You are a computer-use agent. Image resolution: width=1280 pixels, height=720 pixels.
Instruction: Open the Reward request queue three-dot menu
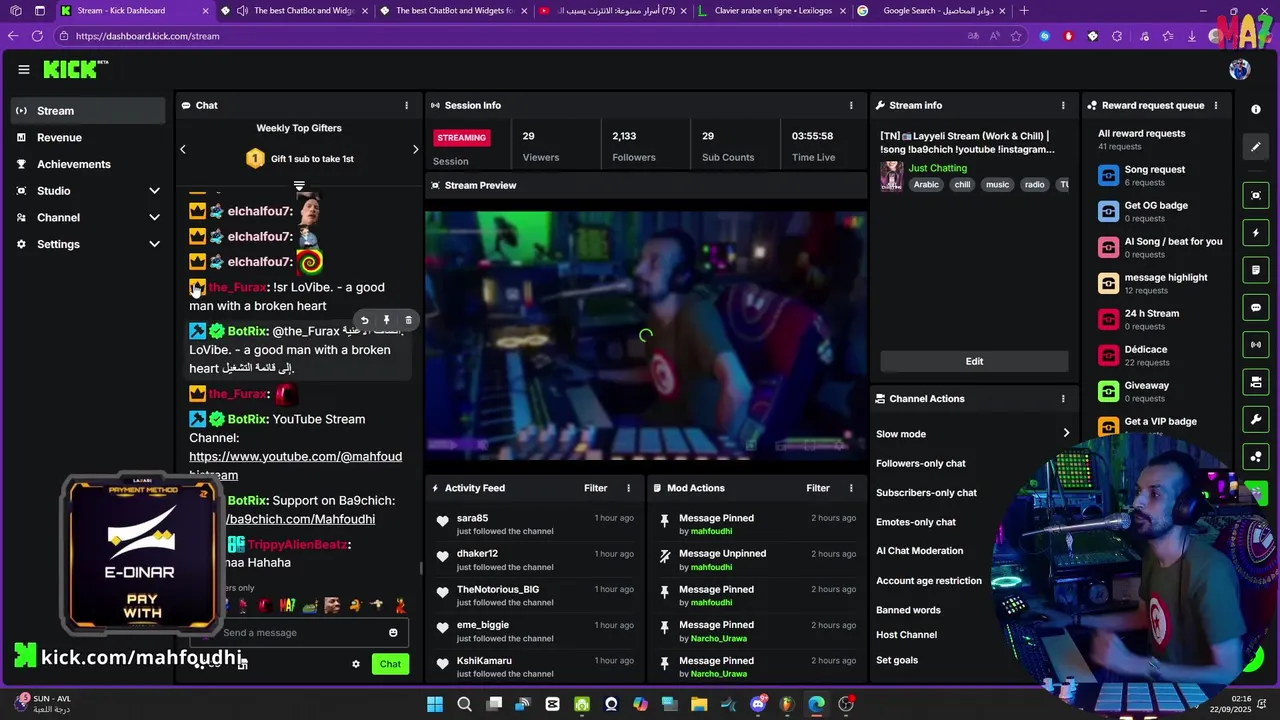1216,105
